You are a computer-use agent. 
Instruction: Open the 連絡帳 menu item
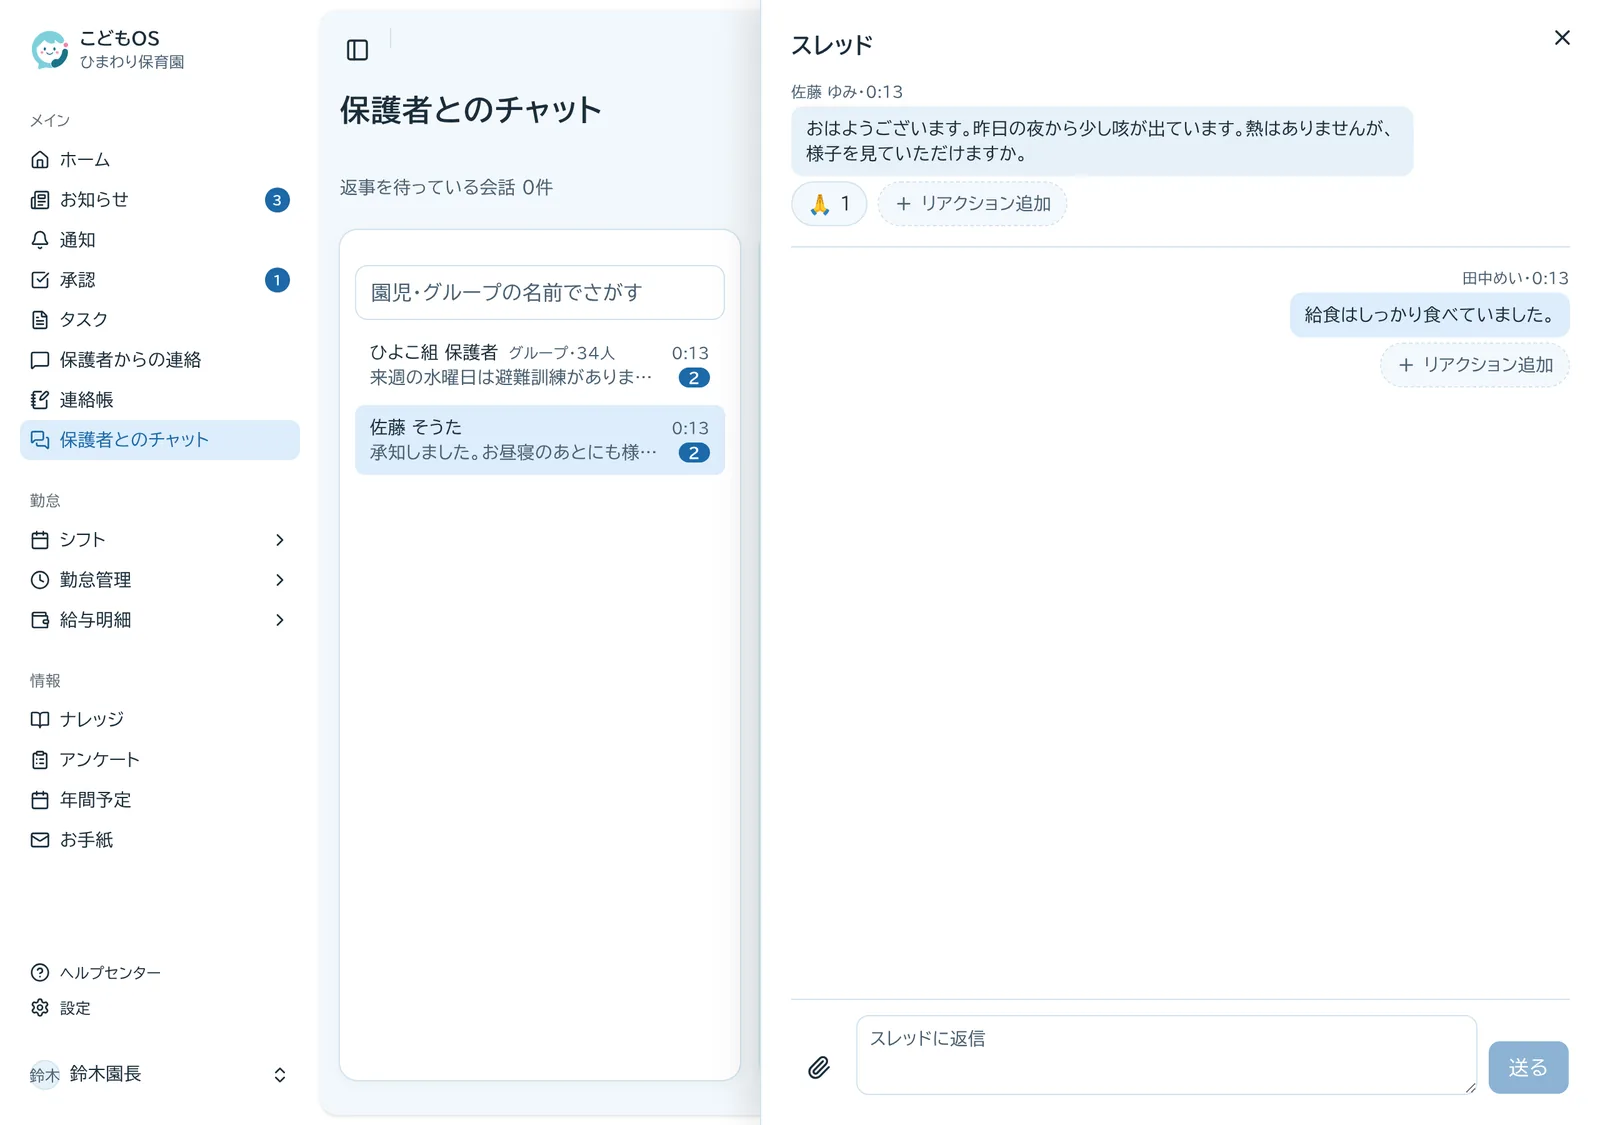click(160, 400)
